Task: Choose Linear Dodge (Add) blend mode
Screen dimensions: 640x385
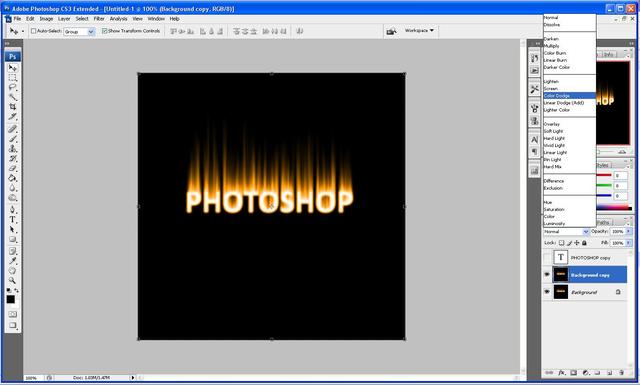Action: coord(569,103)
